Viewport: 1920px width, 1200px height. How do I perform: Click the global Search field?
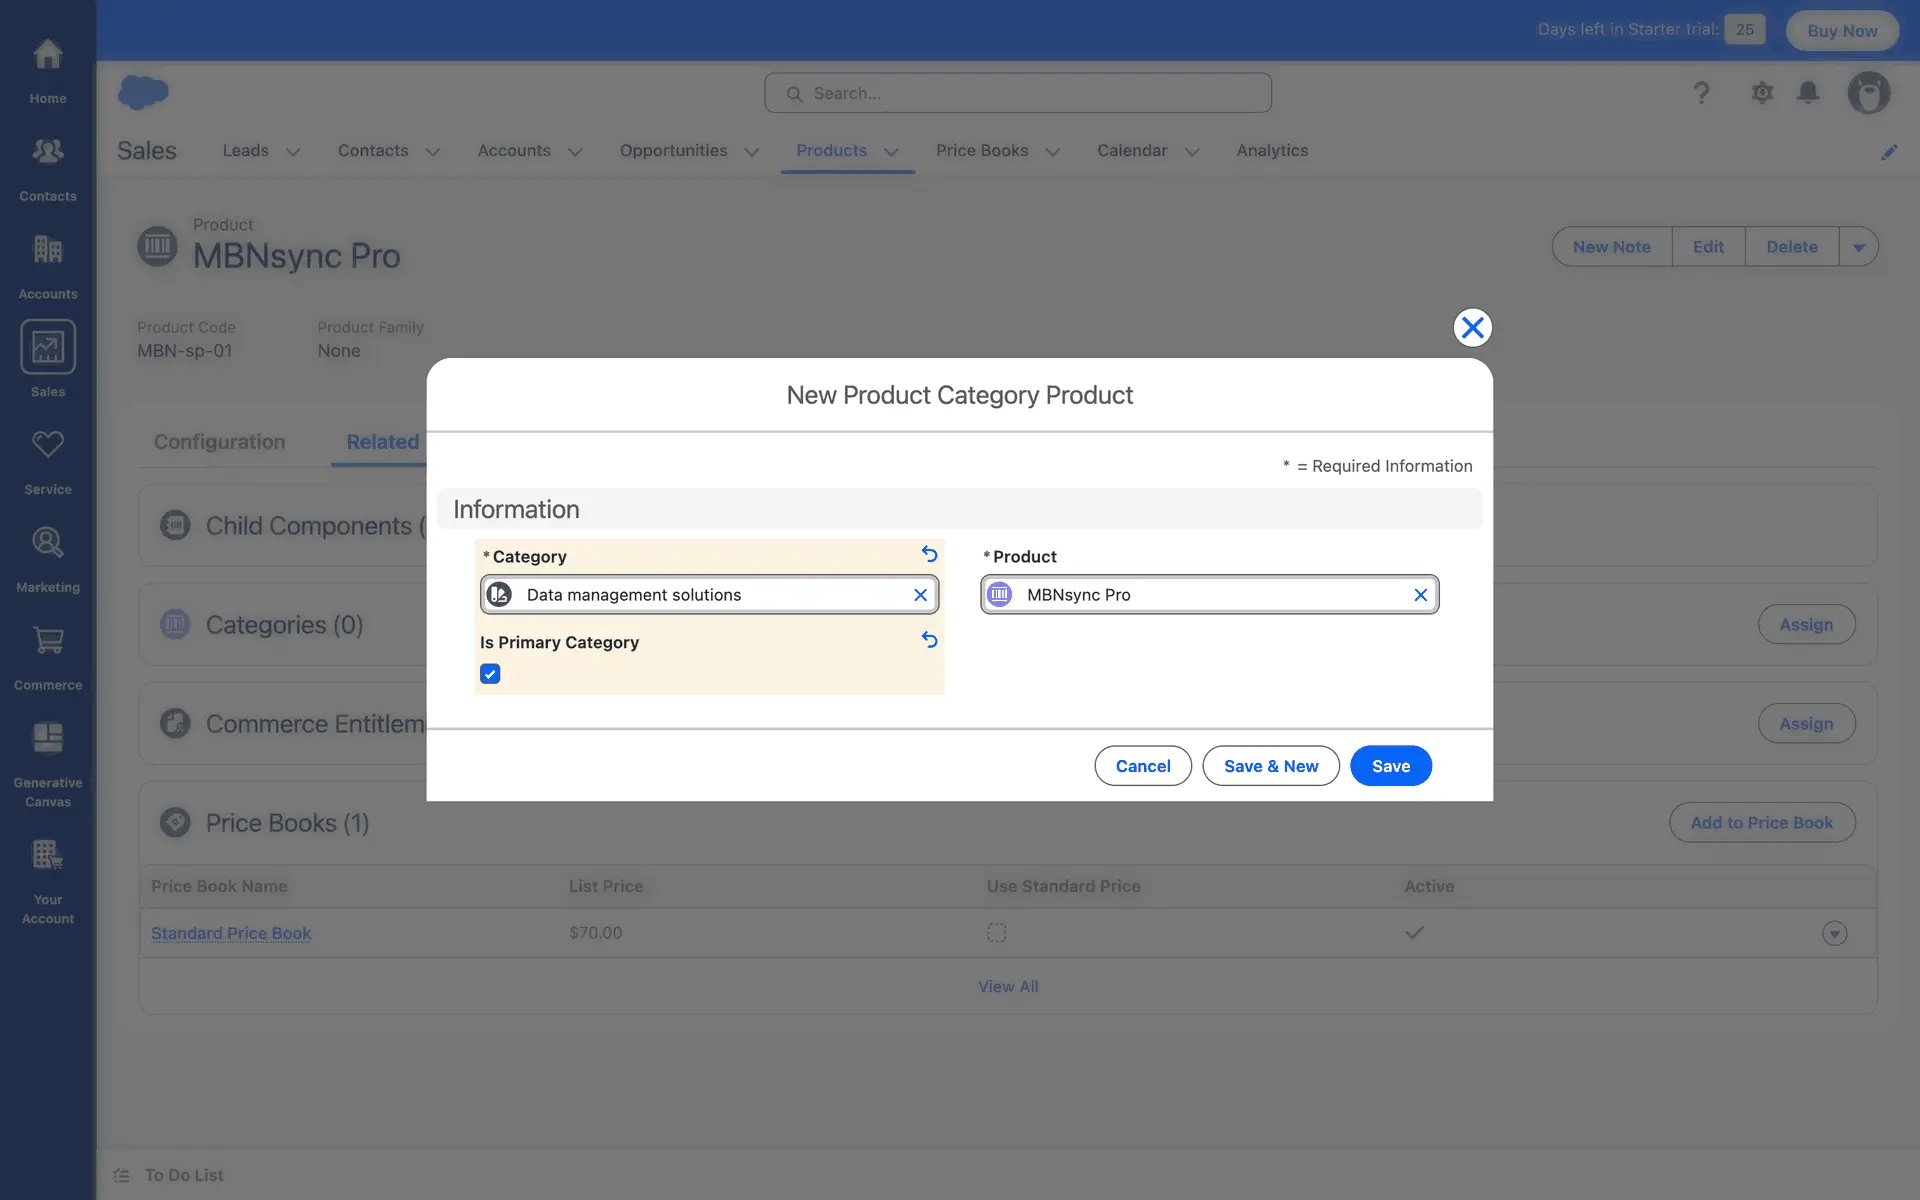1018,93
